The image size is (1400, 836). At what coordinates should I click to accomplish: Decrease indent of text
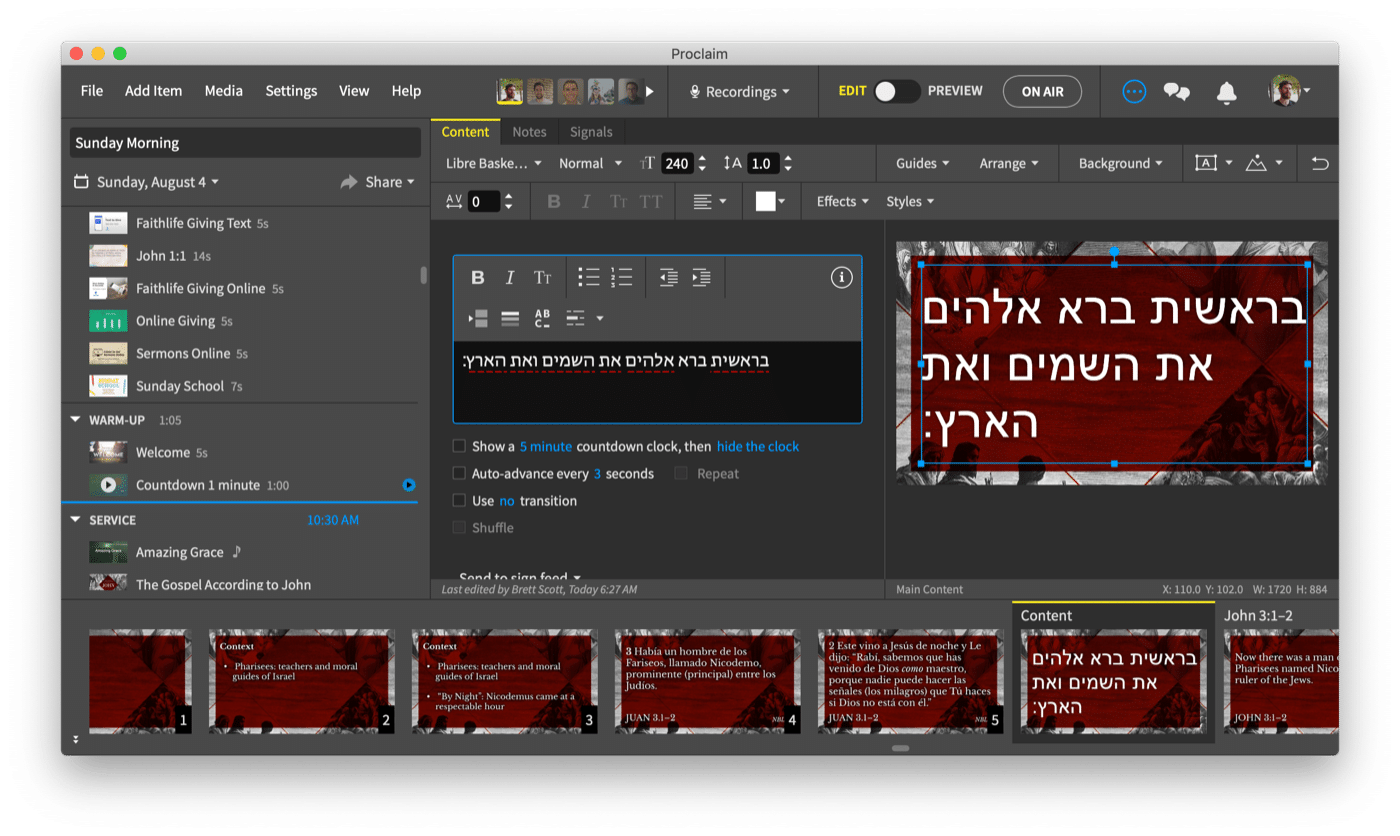(x=669, y=277)
